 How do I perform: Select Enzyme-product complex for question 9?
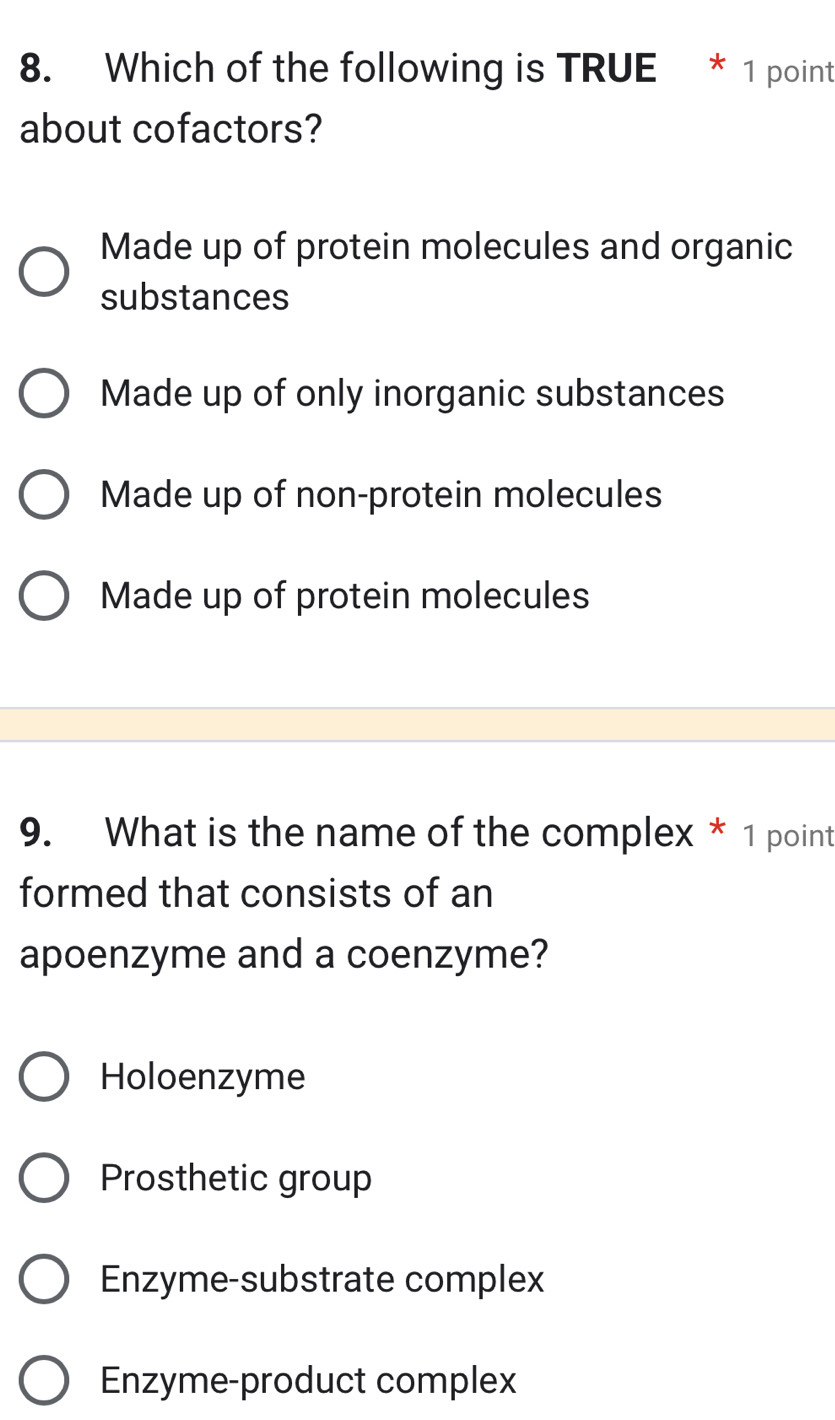tap(44, 1380)
